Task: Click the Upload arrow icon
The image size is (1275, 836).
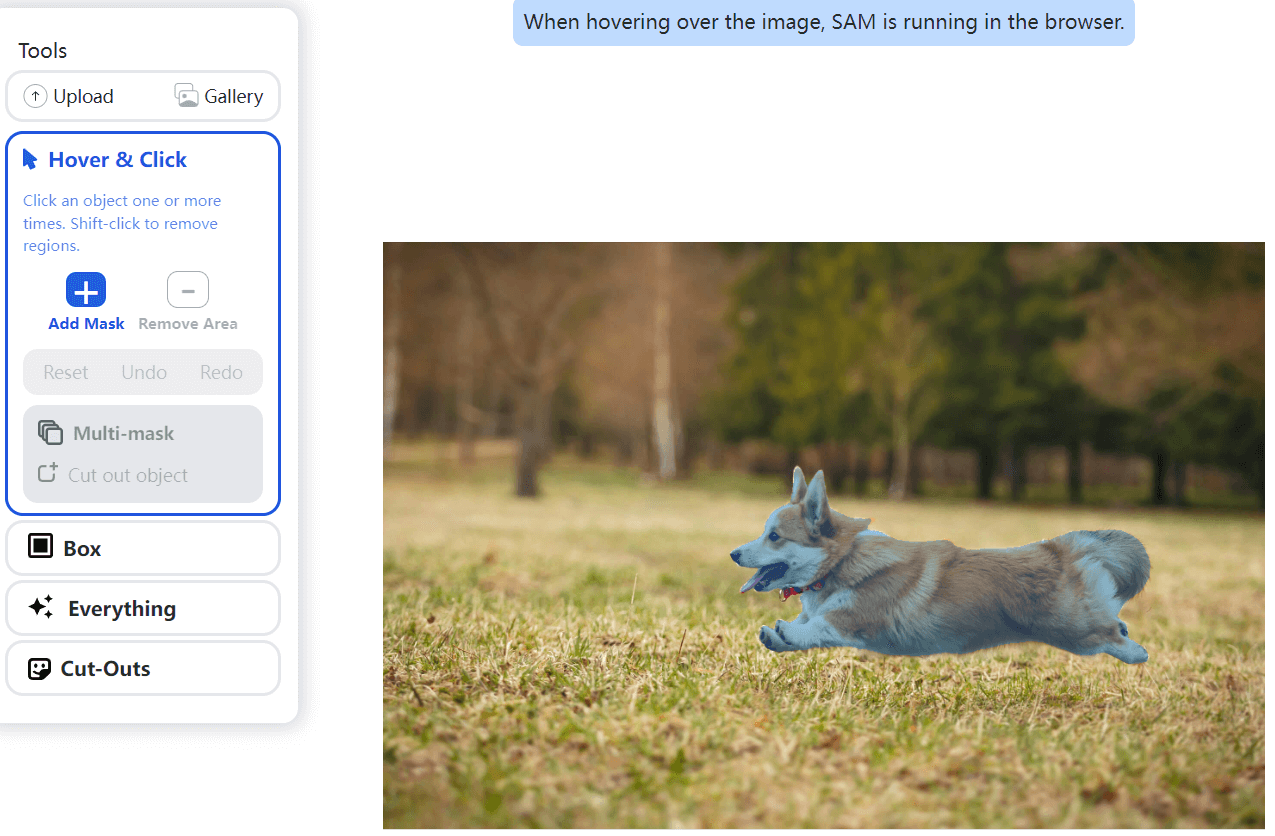Action: click(35, 96)
